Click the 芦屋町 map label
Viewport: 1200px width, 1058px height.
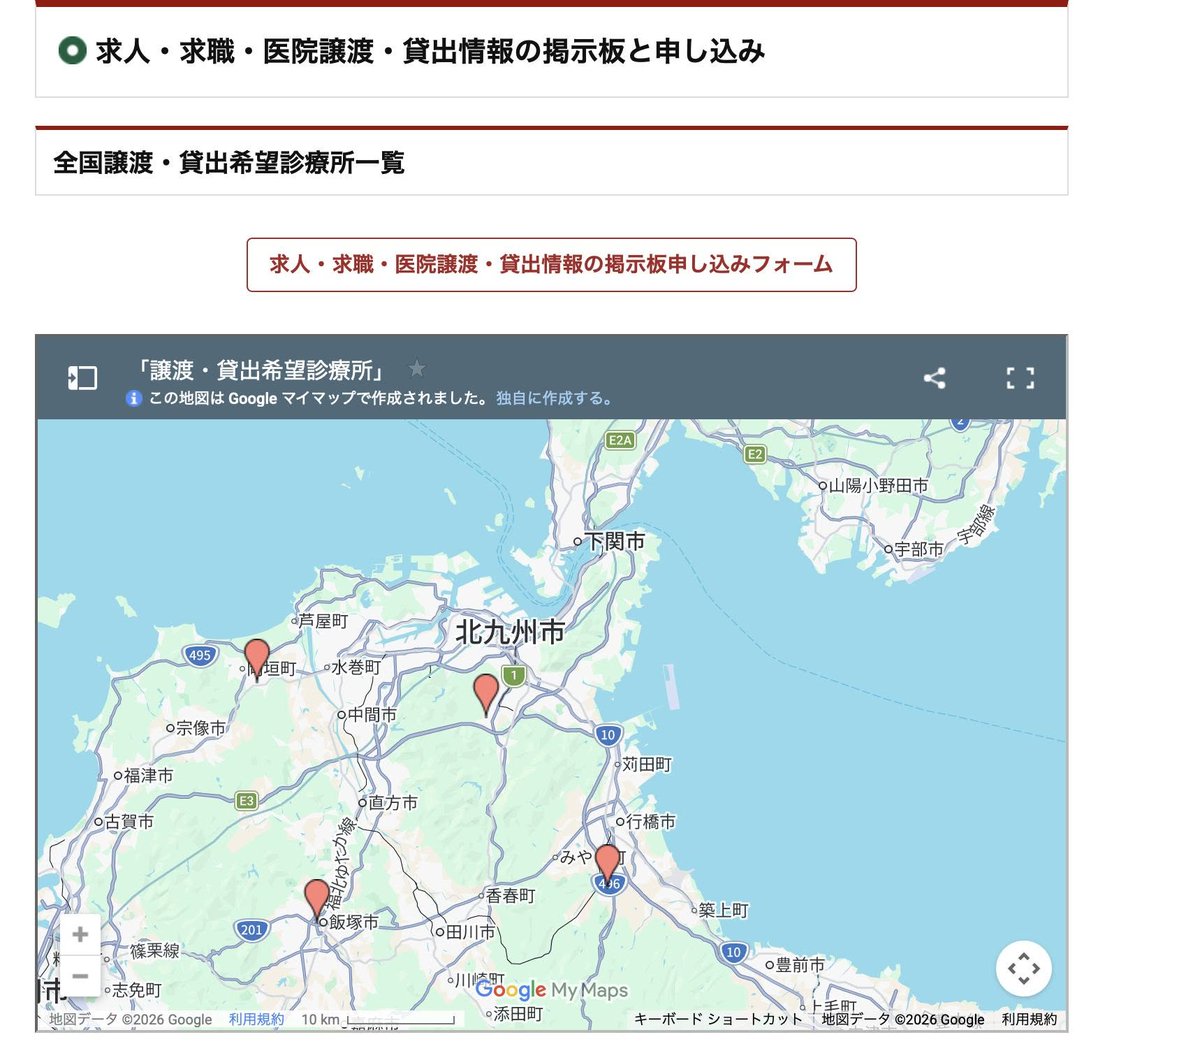click(323, 621)
